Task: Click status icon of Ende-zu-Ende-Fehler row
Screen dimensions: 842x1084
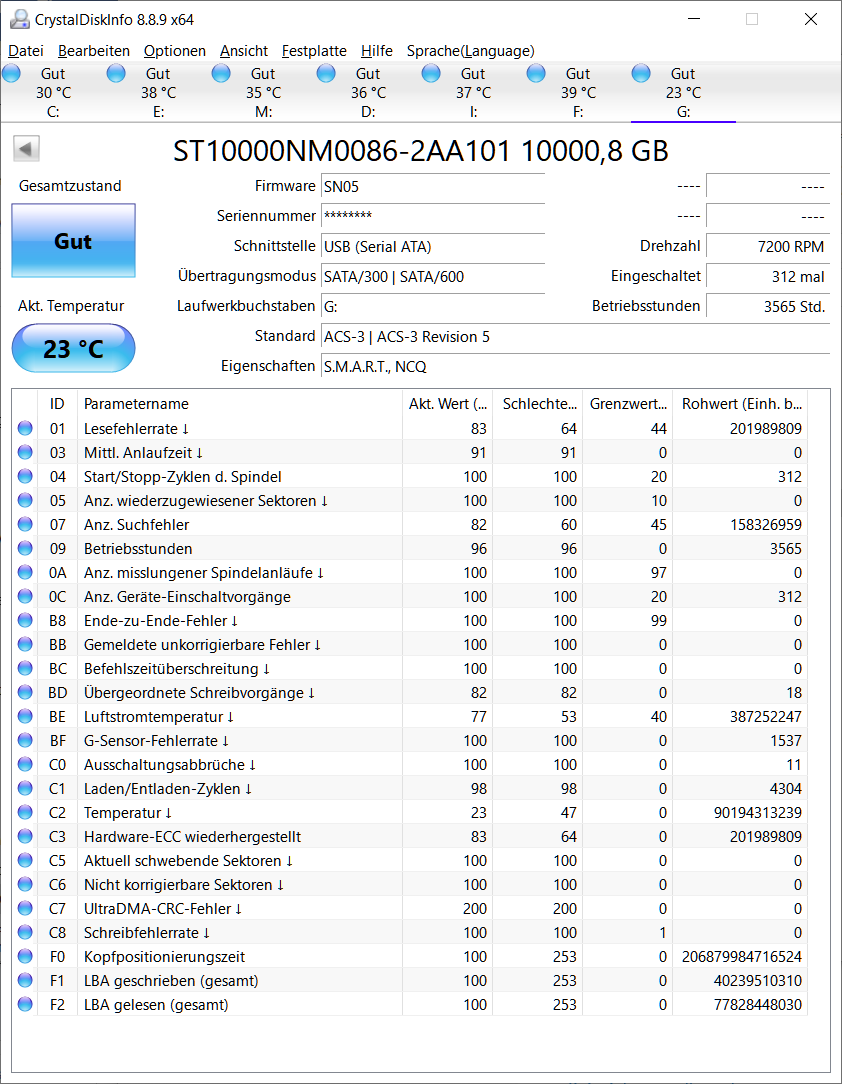Action: point(26,620)
